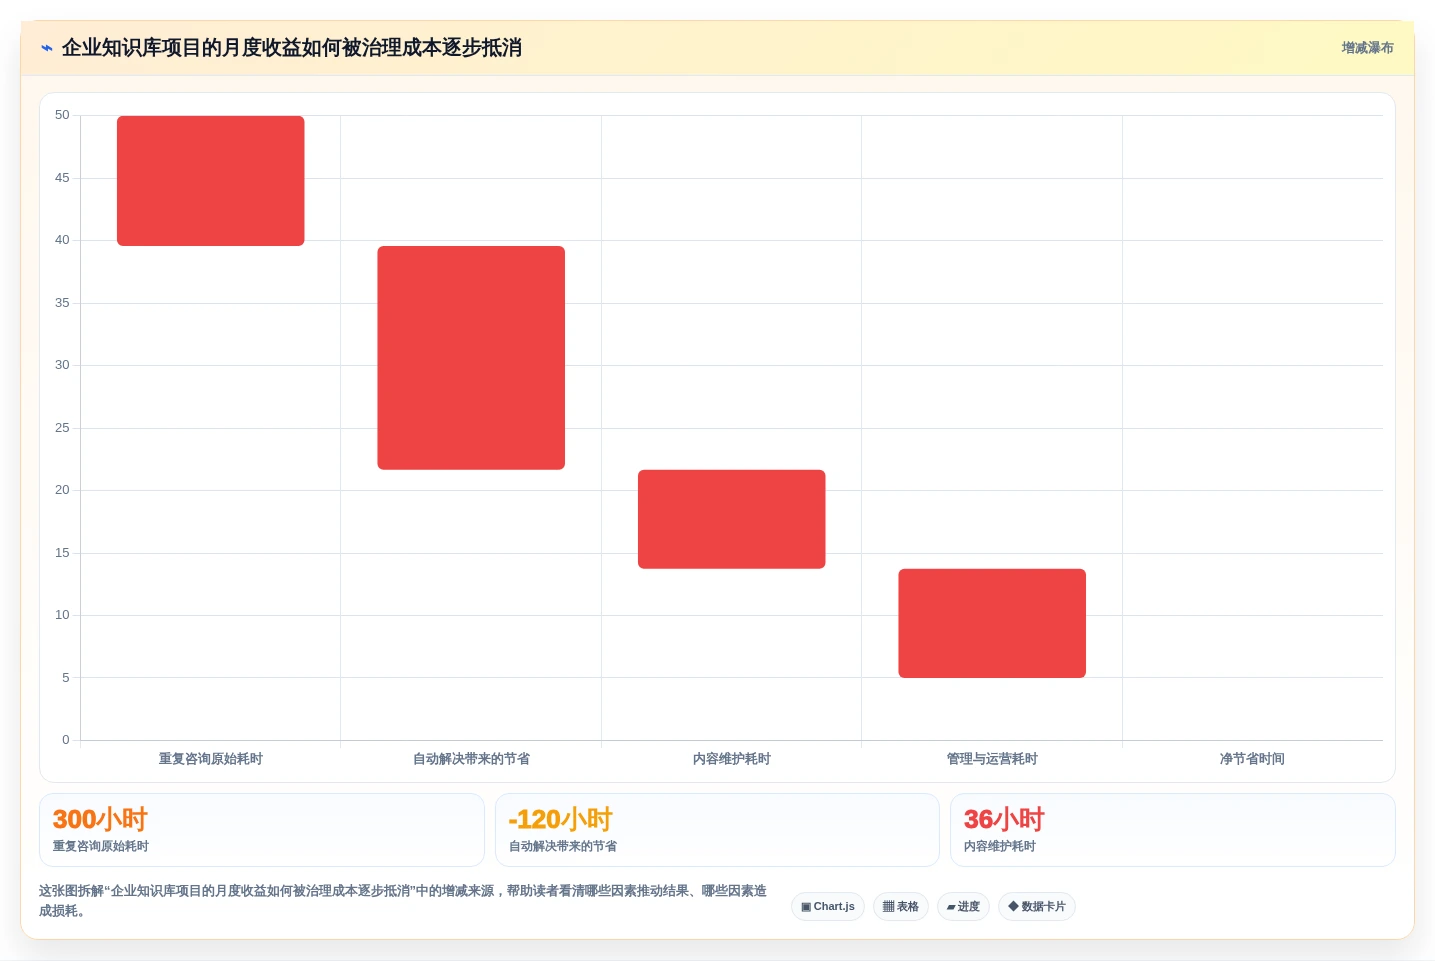Click the red bar for 重复咨询原始耗时
Viewport: 1435px width, 961px height.
[x=211, y=181]
